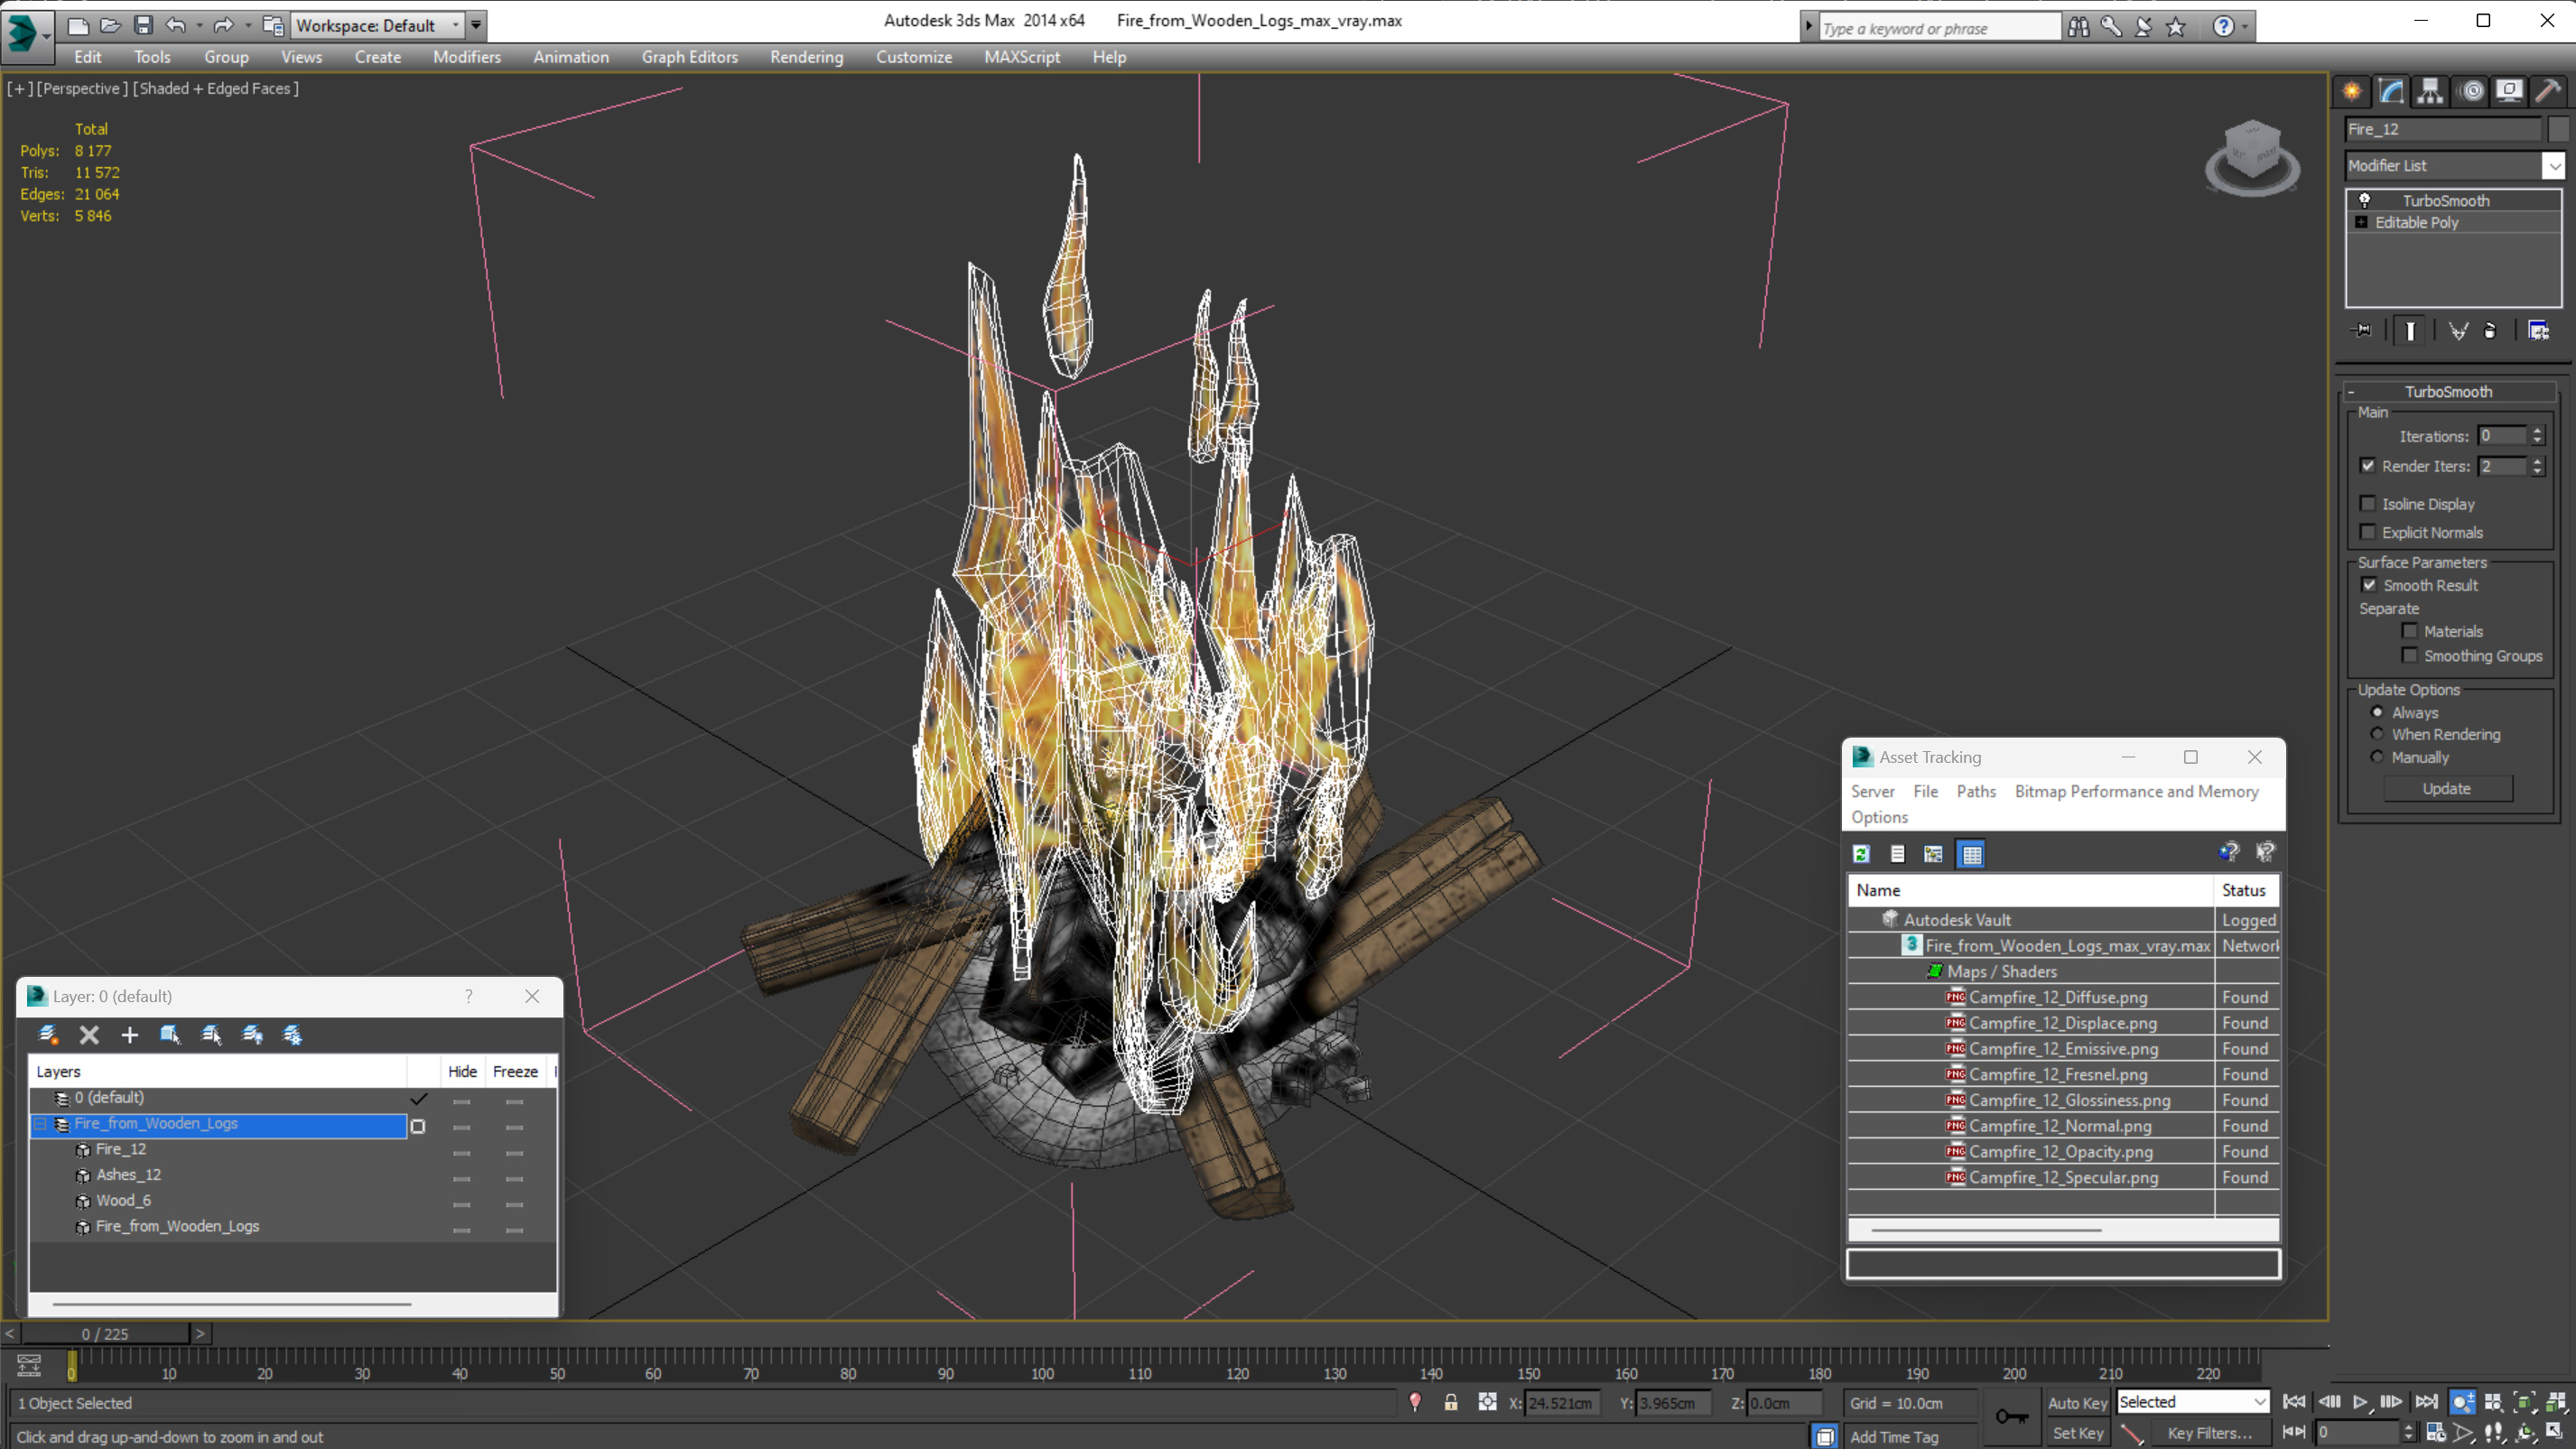
Task: Toggle the Render Iters checkbox
Action: coord(2367,465)
